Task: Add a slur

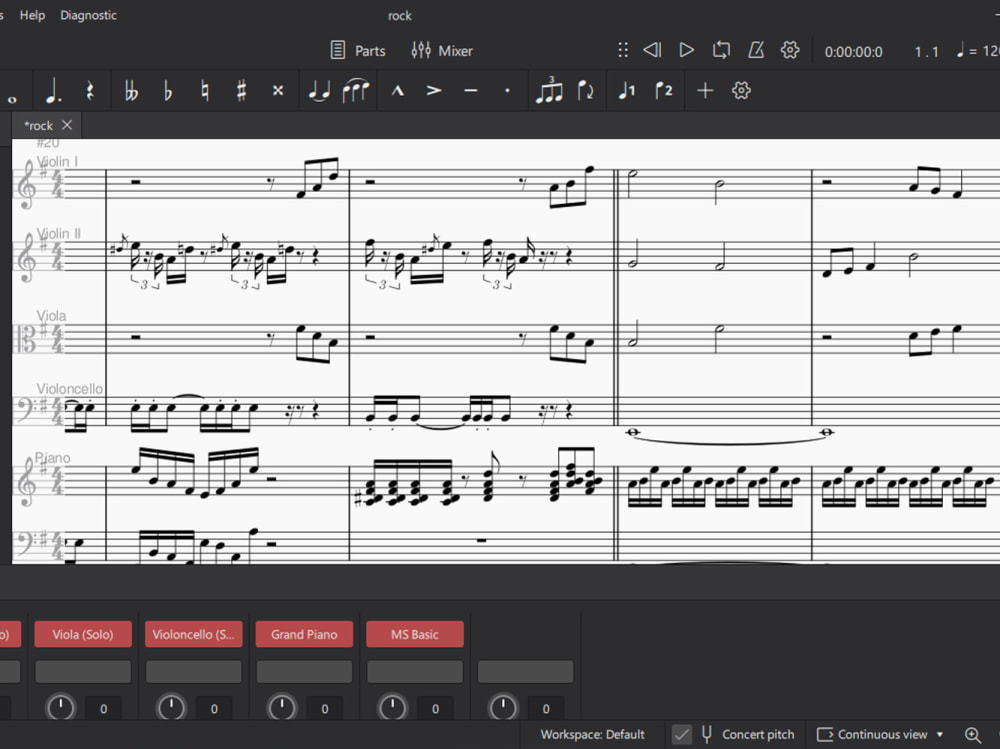Action: pyautogui.click(x=355, y=91)
